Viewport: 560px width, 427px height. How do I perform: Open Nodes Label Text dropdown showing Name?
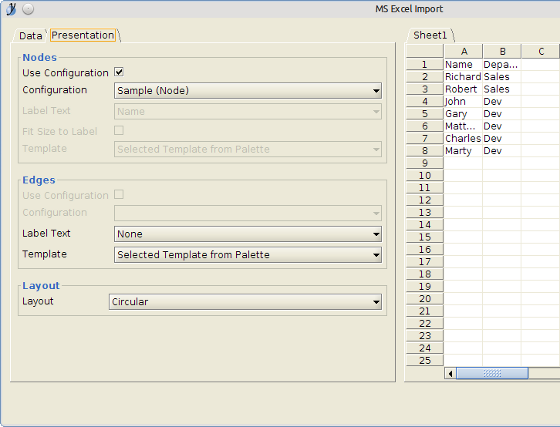(248, 111)
